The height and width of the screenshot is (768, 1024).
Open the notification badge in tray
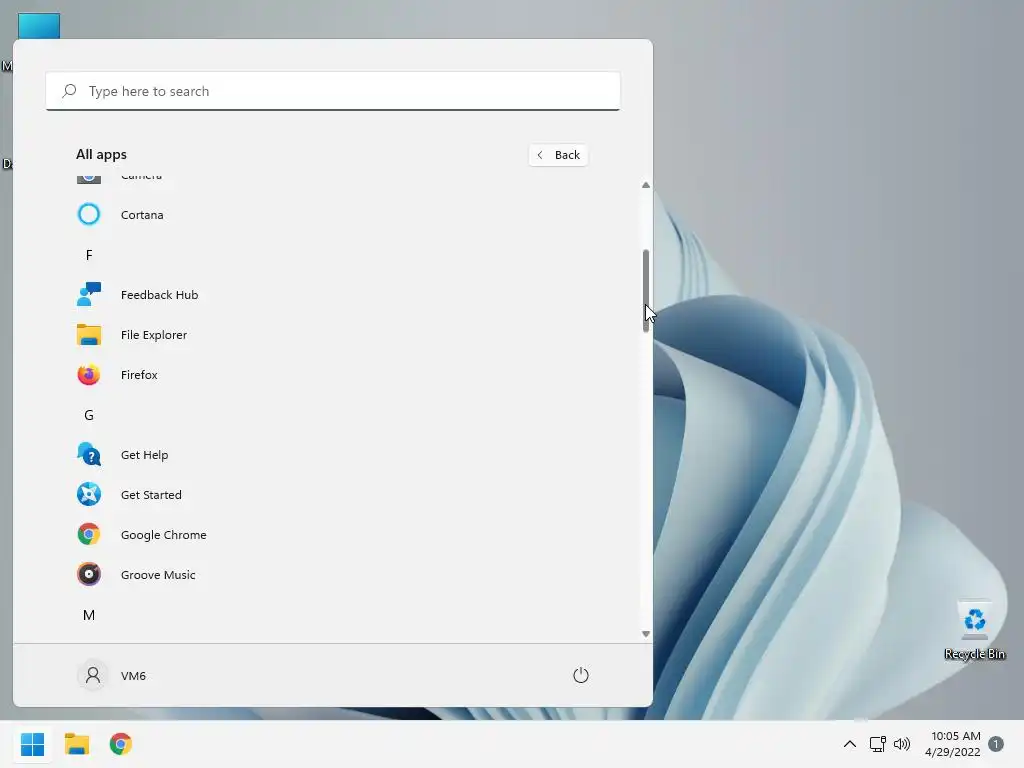click(x=996, y=744)
